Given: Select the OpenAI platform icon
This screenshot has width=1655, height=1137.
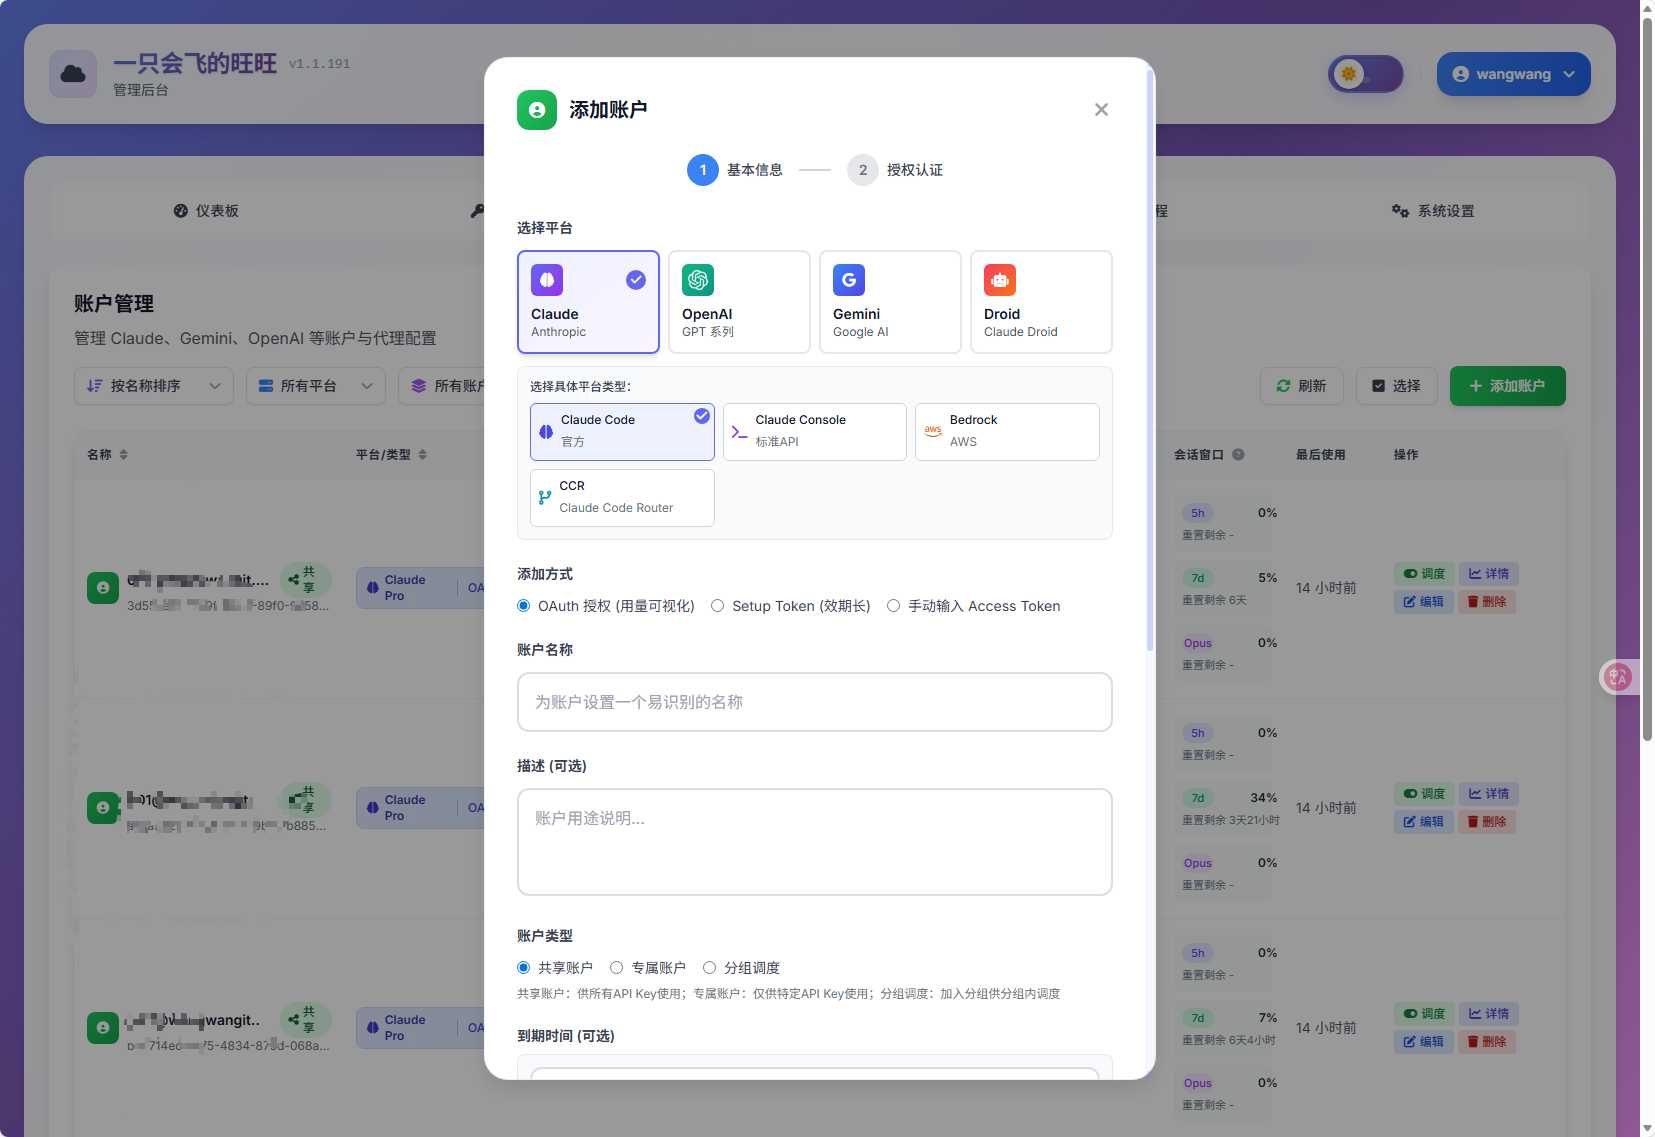Looking at the screenshot, I should tap(698, 280).
